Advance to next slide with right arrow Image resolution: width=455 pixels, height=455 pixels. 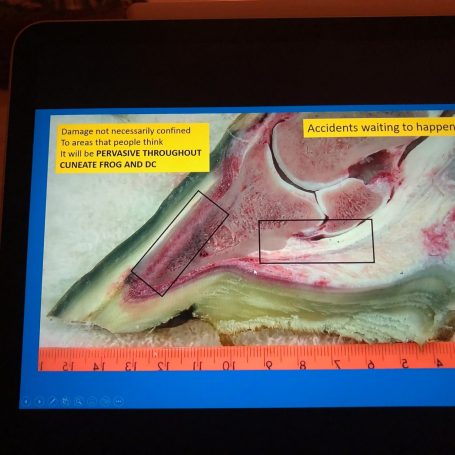point(39,401)
